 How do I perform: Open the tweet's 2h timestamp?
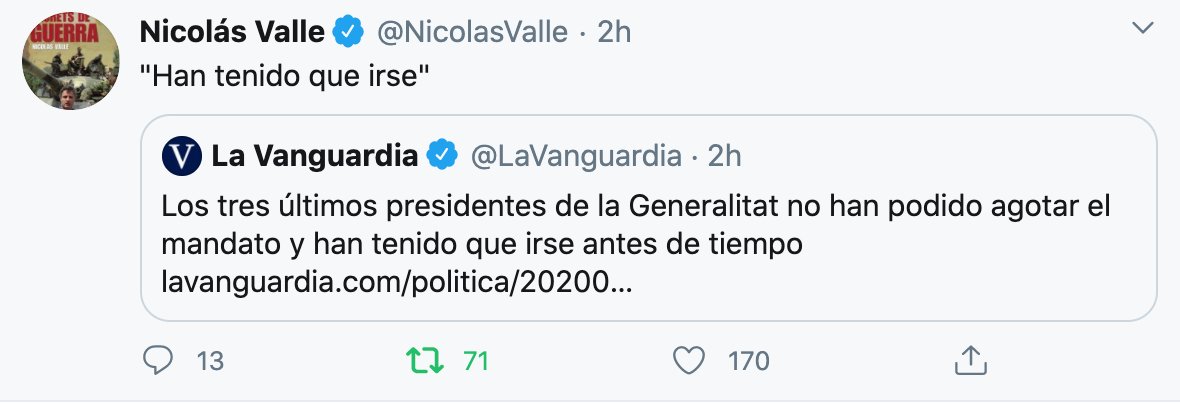point(614,32)
